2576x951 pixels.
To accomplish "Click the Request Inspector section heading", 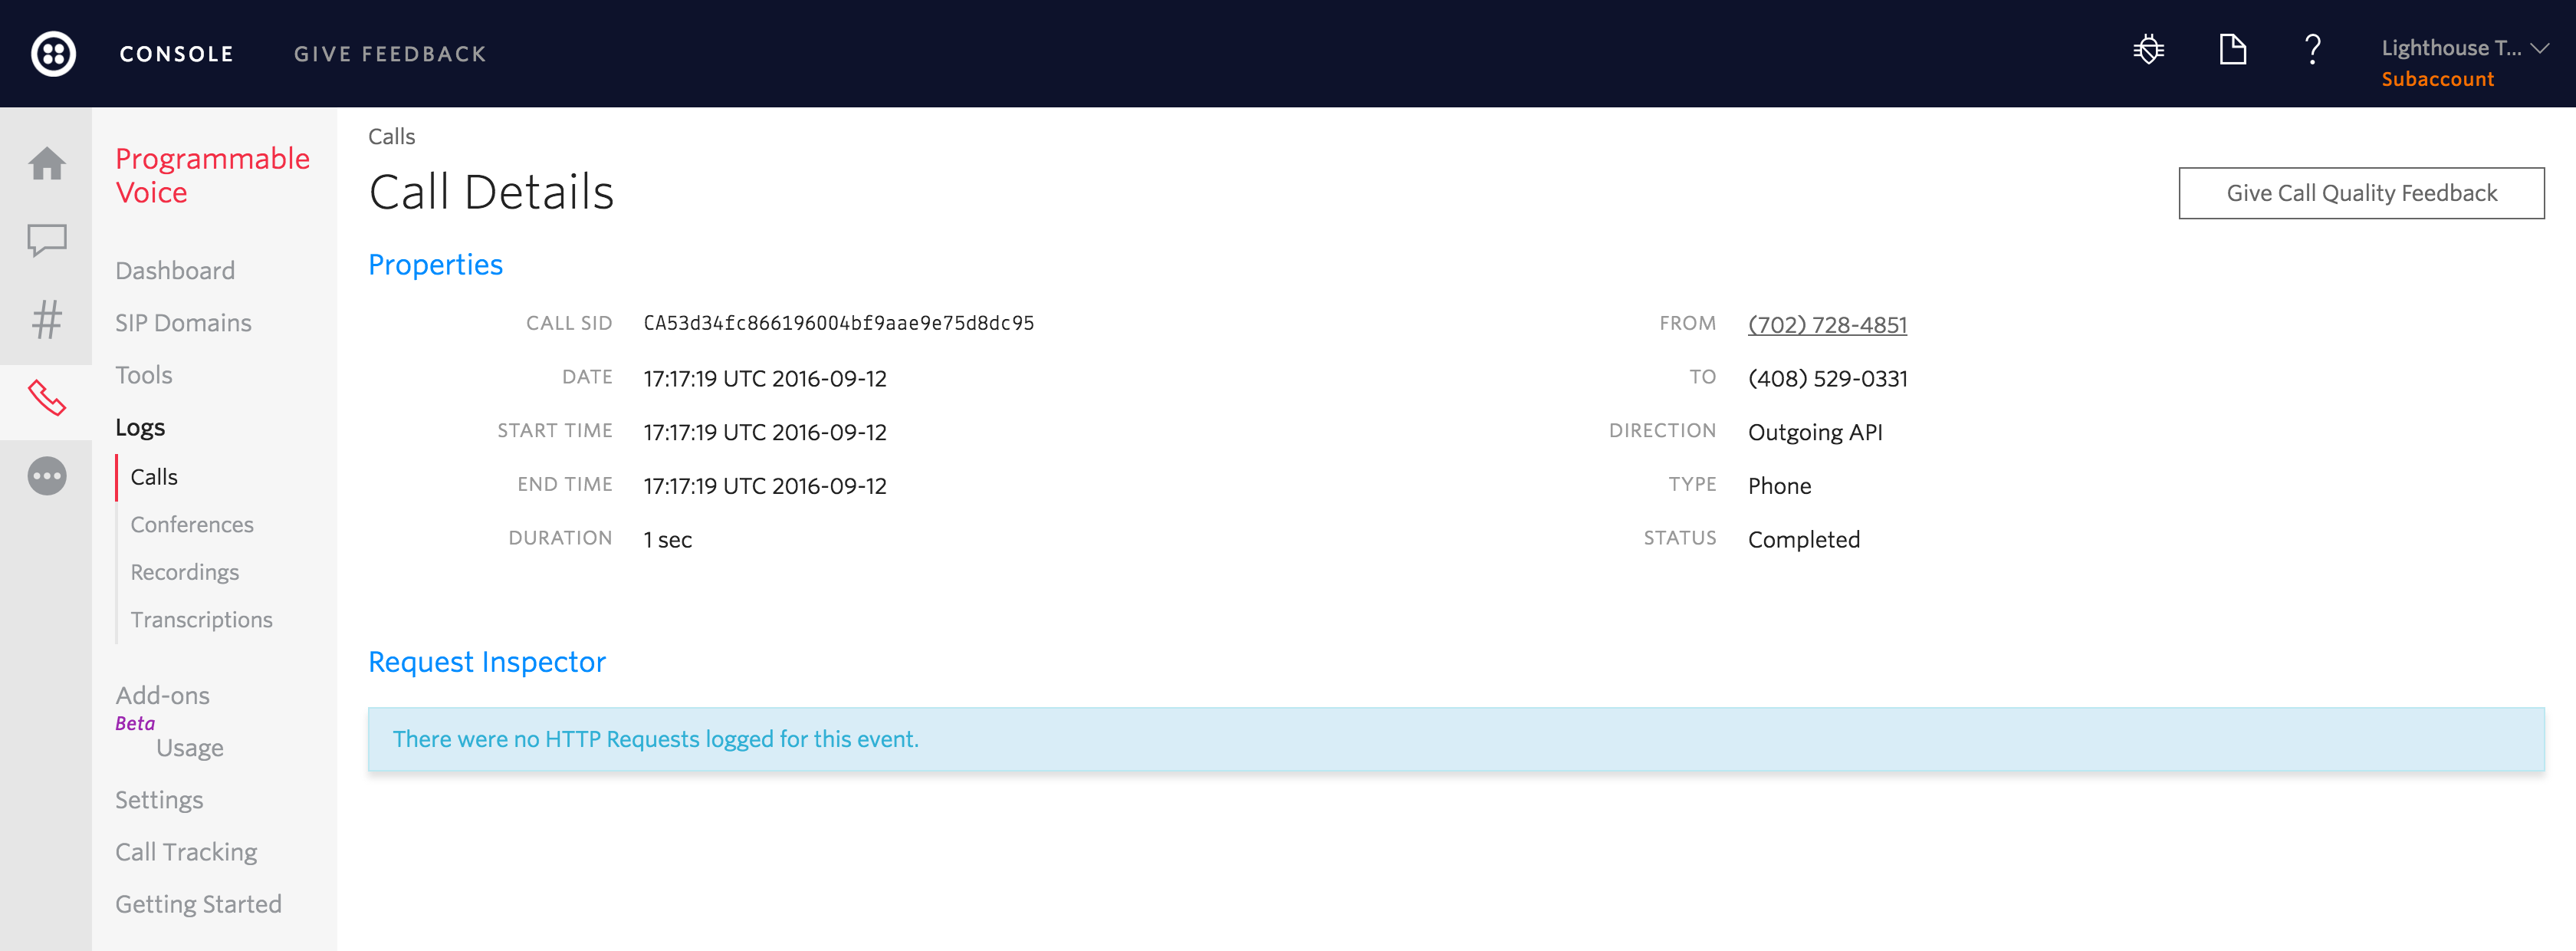I will [x=487, y=662].
